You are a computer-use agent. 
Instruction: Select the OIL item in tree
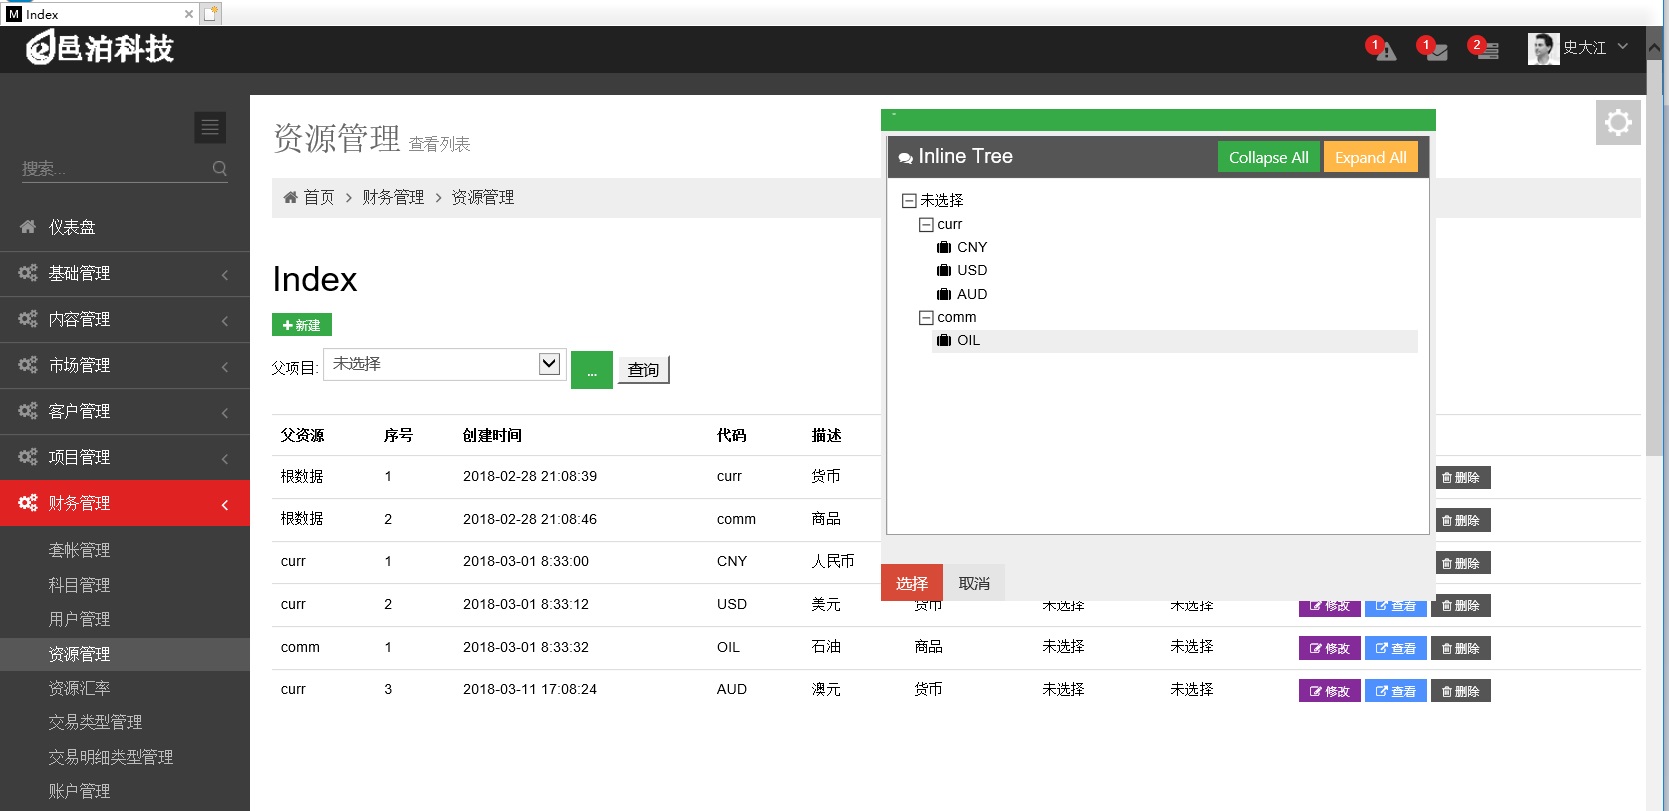tap(968, 341)
